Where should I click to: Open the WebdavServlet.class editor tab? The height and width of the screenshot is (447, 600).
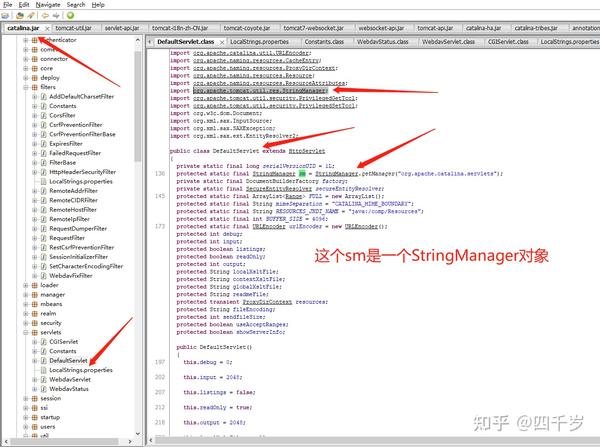[x=448, y=42]
